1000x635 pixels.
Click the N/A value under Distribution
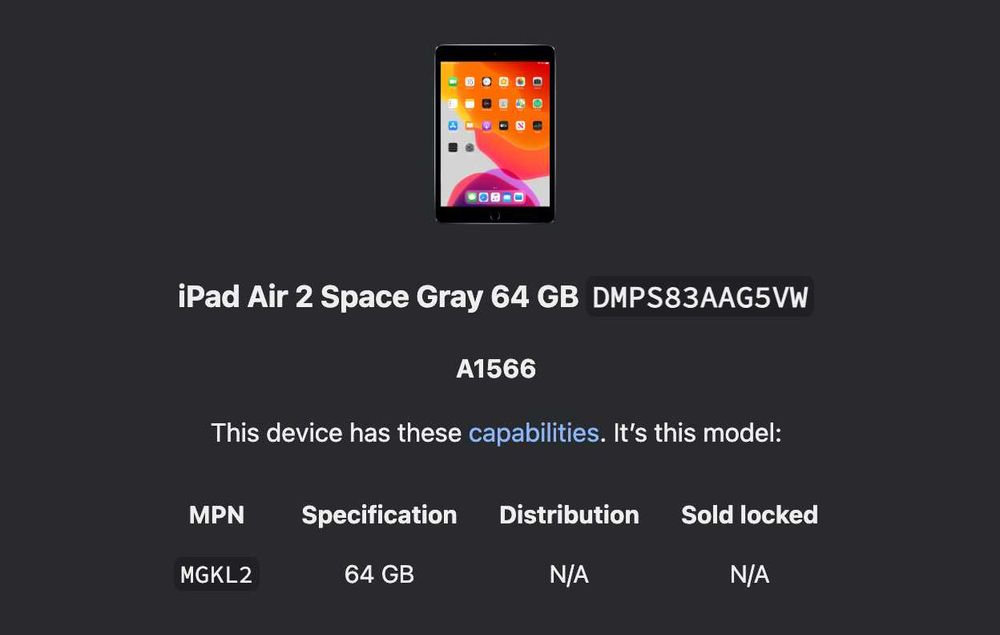click(x=569, y=575)
